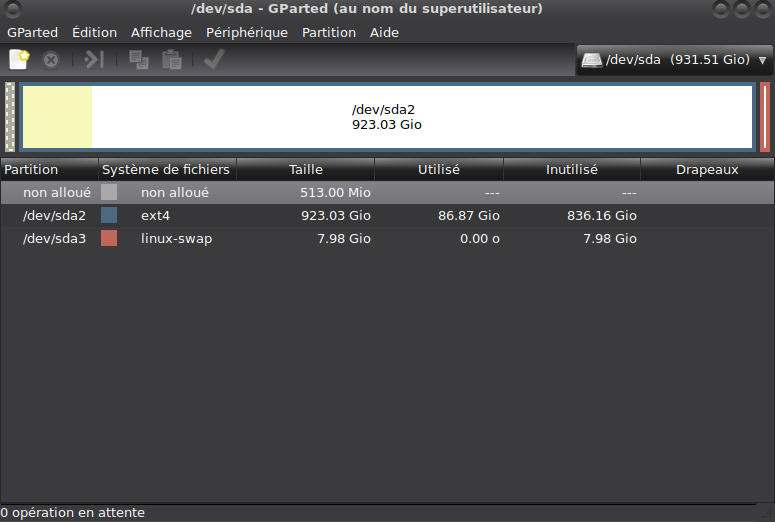This screenshot has width=775, height=522.
Task: Click the red linux-swap color swatch
Action: coord(109,238)
